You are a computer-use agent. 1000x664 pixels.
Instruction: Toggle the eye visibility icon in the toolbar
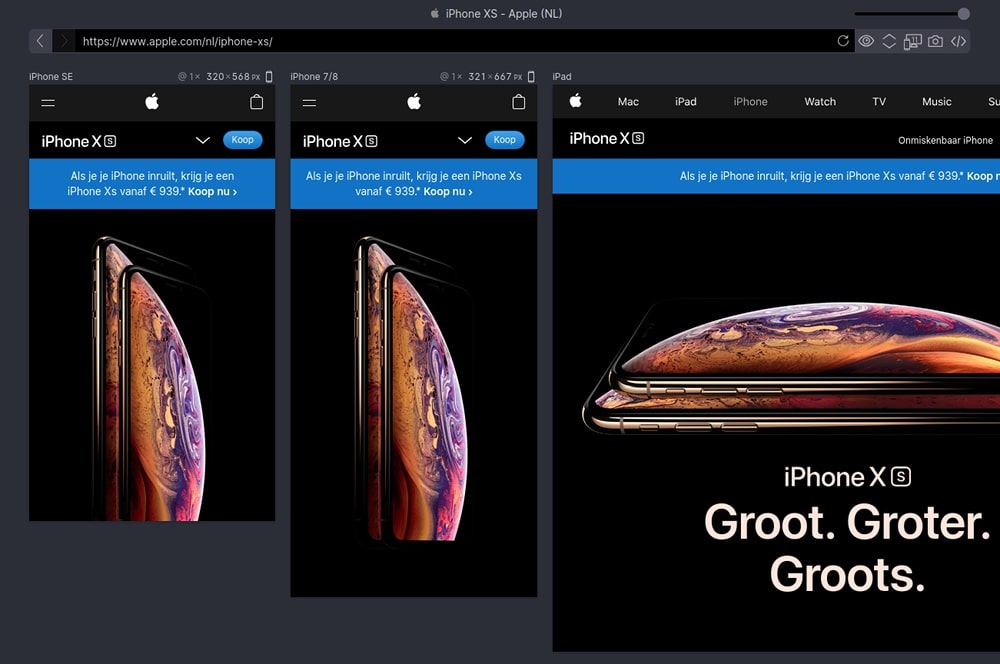865,41
